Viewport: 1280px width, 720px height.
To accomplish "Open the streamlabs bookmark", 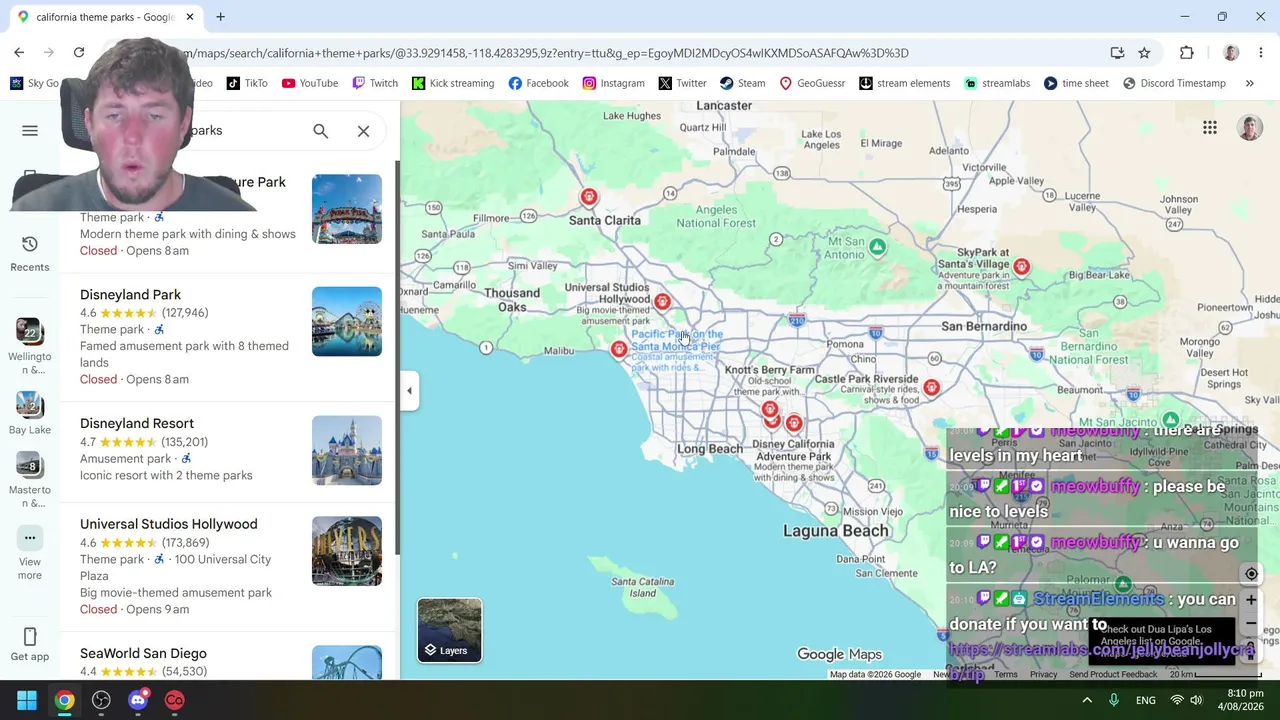I will coord(997,83).
